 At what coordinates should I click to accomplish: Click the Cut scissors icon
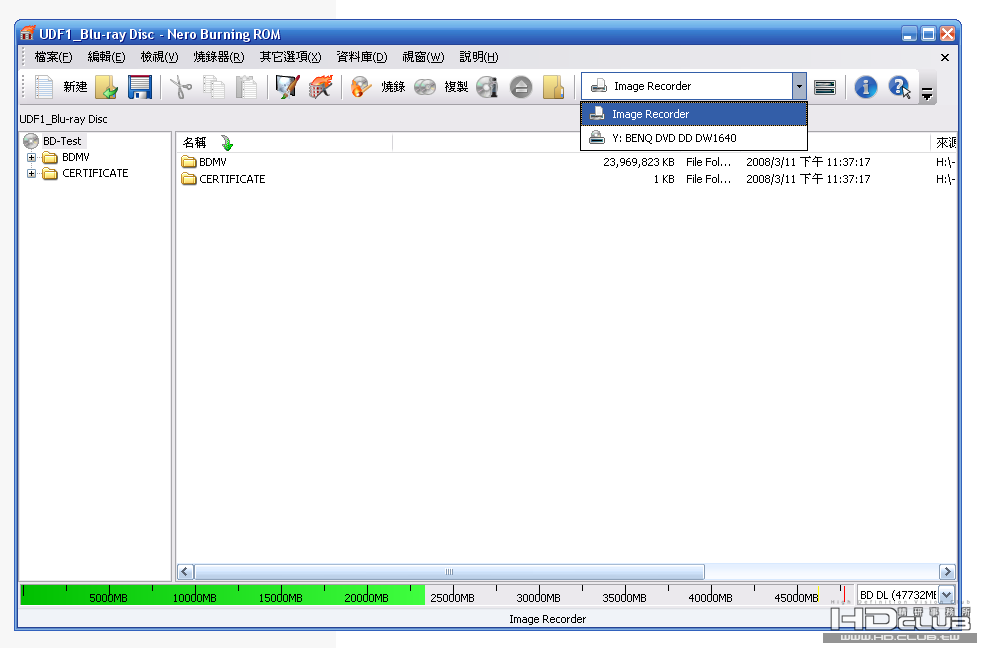(181, 87)
